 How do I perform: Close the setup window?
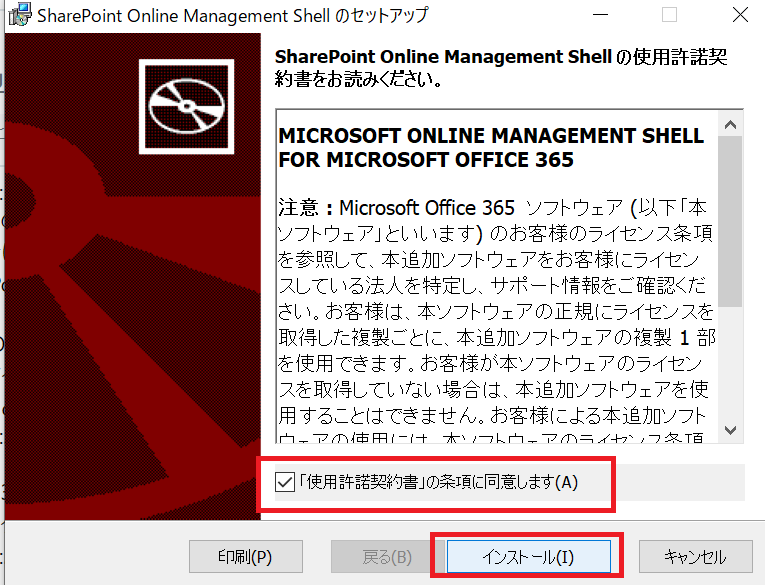tap(740, 15)
